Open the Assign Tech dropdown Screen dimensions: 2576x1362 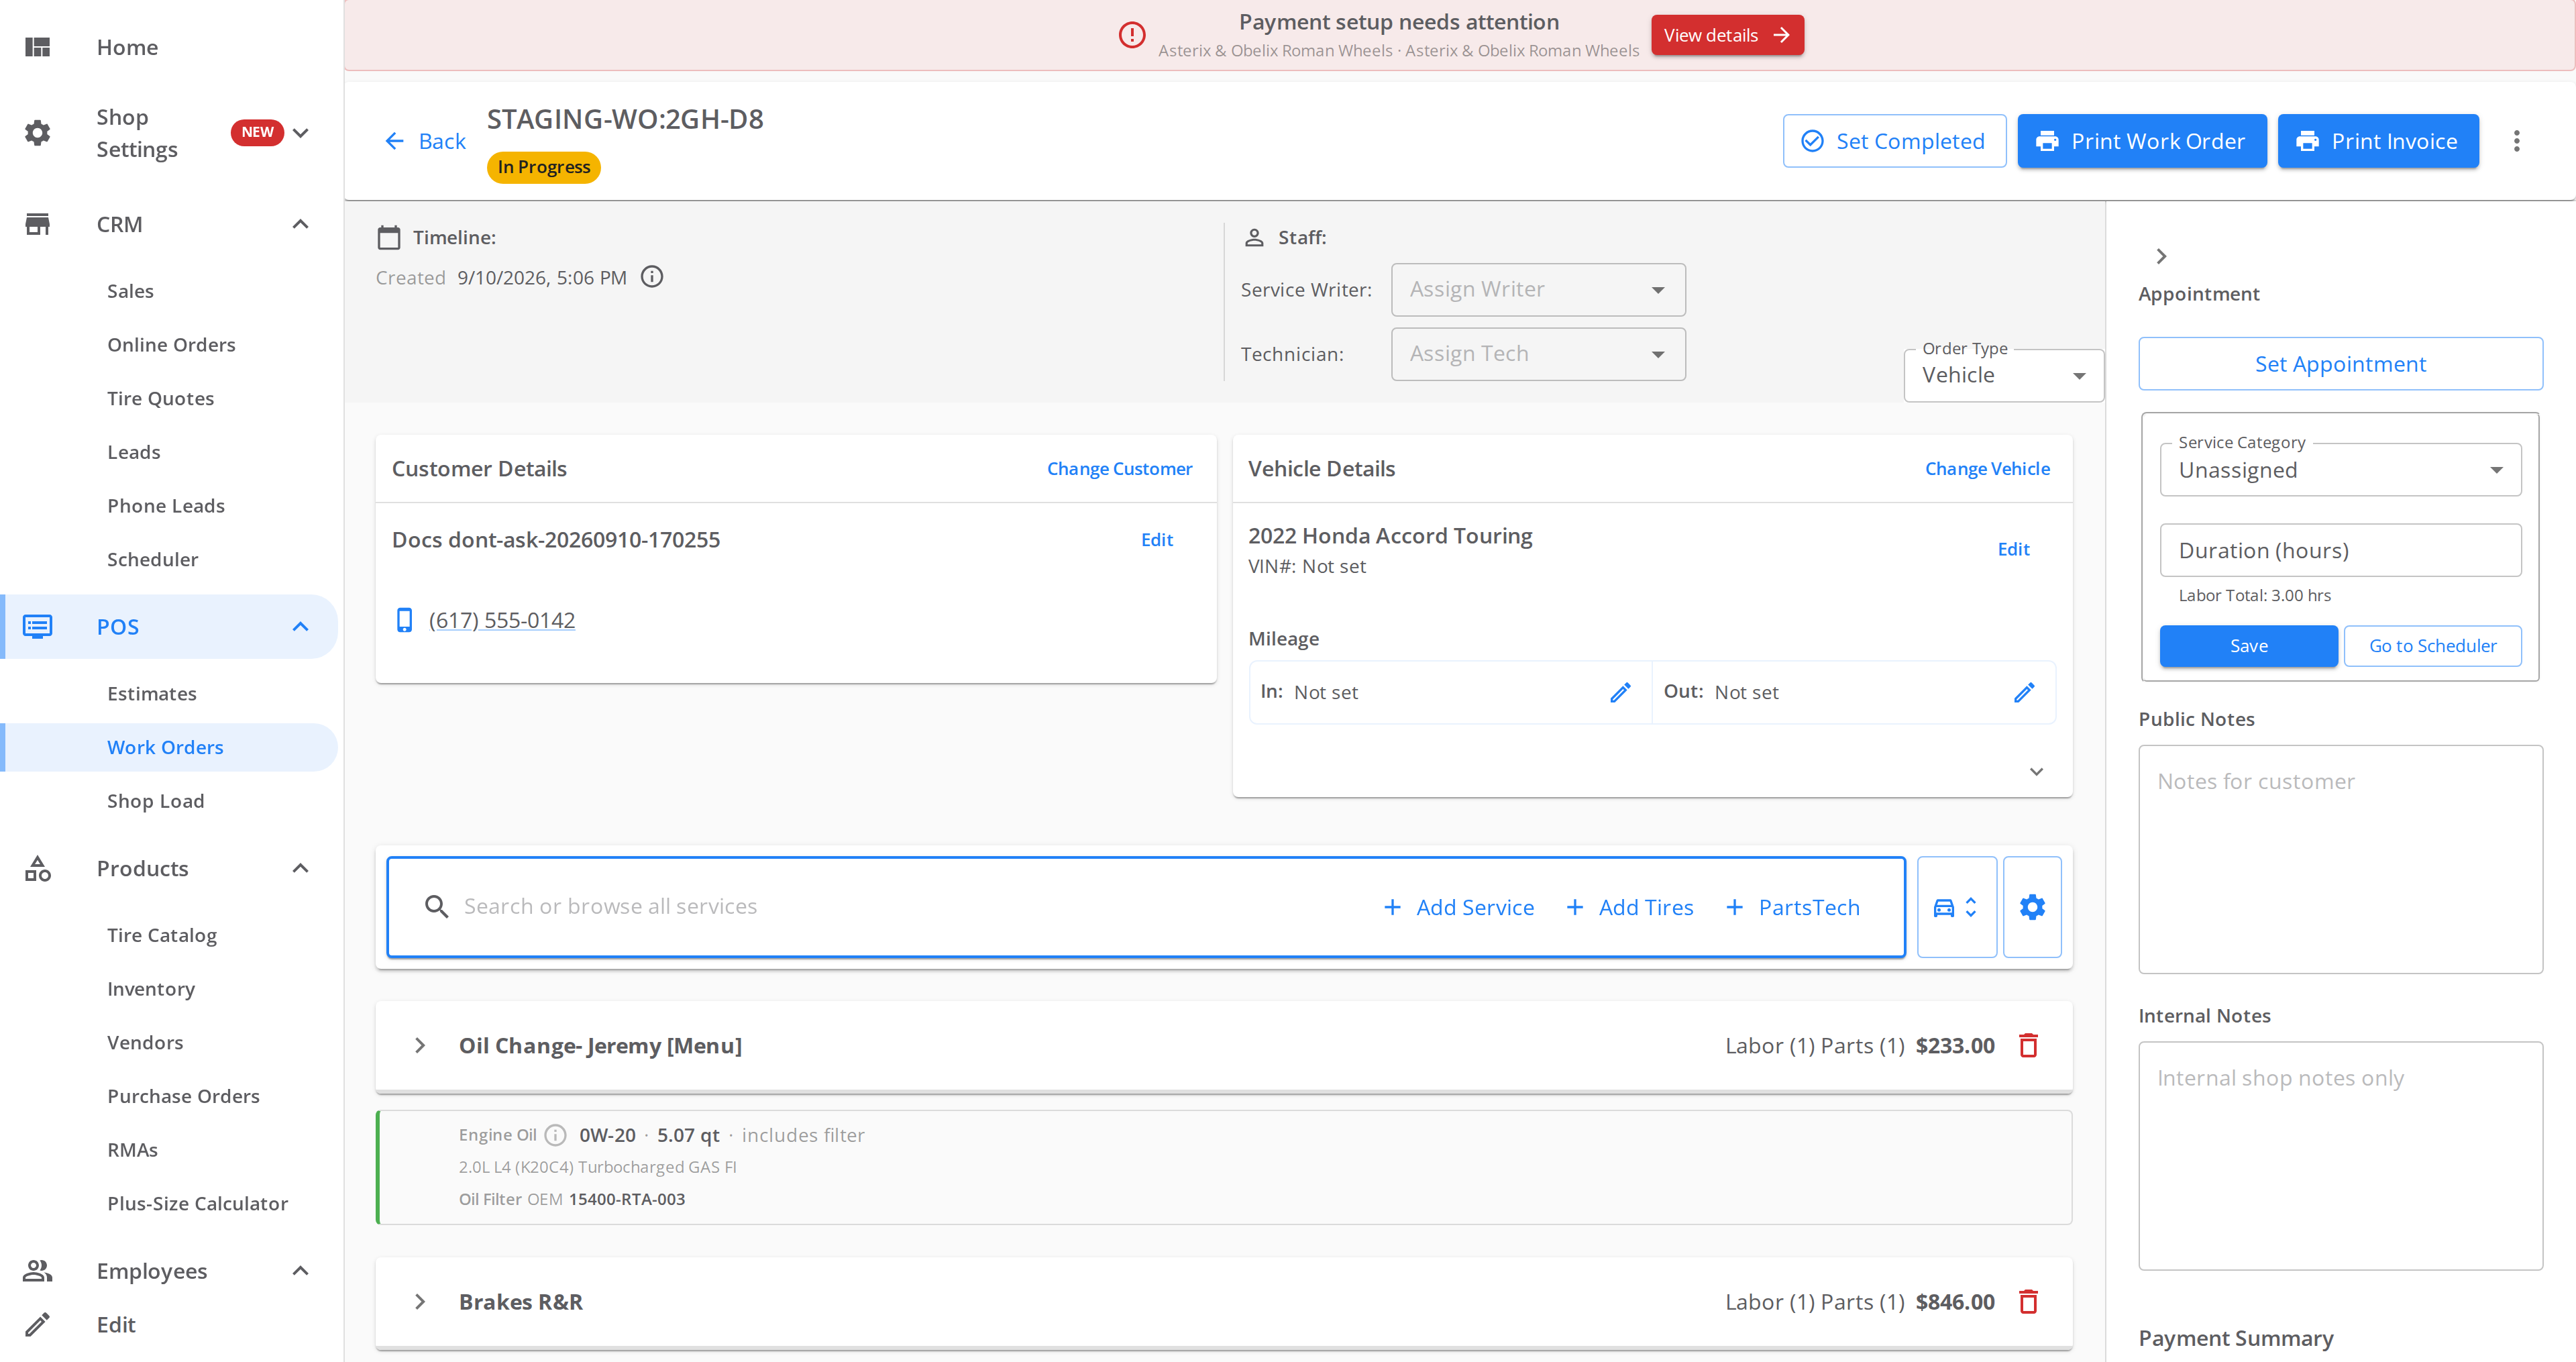[1538, 354]
